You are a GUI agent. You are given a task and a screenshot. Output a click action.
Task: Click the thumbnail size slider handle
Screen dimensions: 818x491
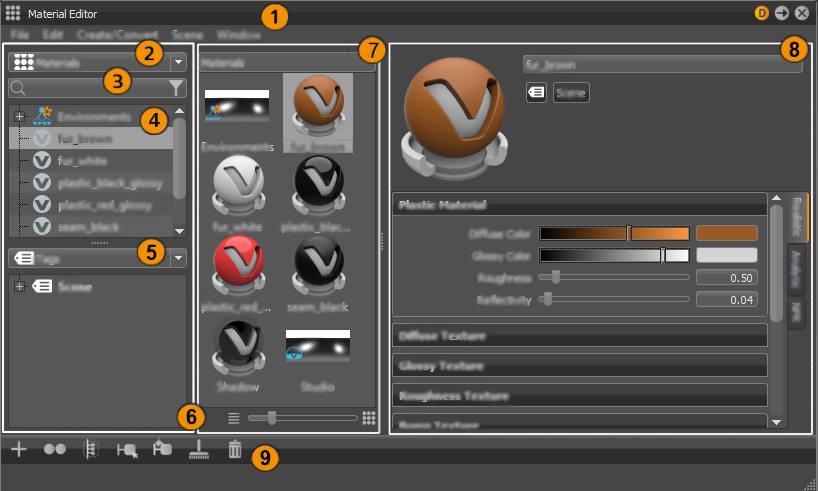[271, 417]
